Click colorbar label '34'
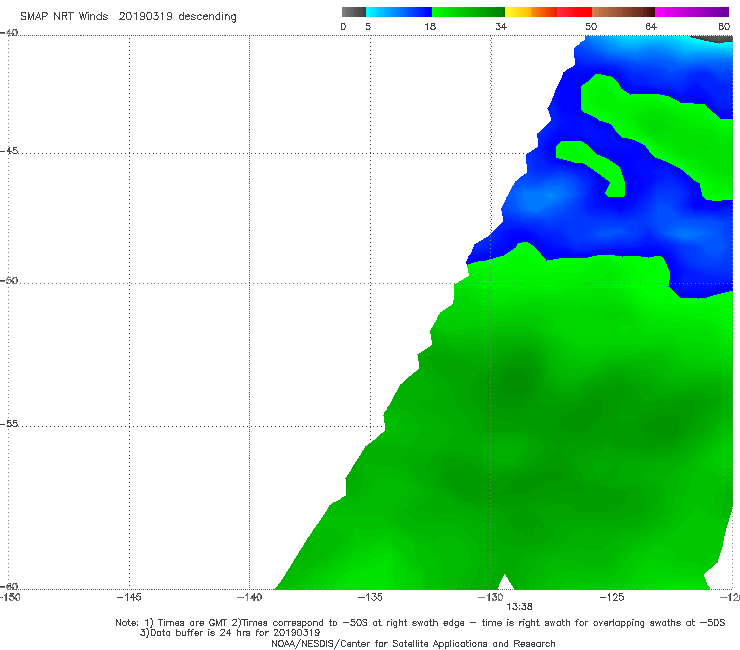The height and width of the screenshot is (650, 740). click(501, 26)
